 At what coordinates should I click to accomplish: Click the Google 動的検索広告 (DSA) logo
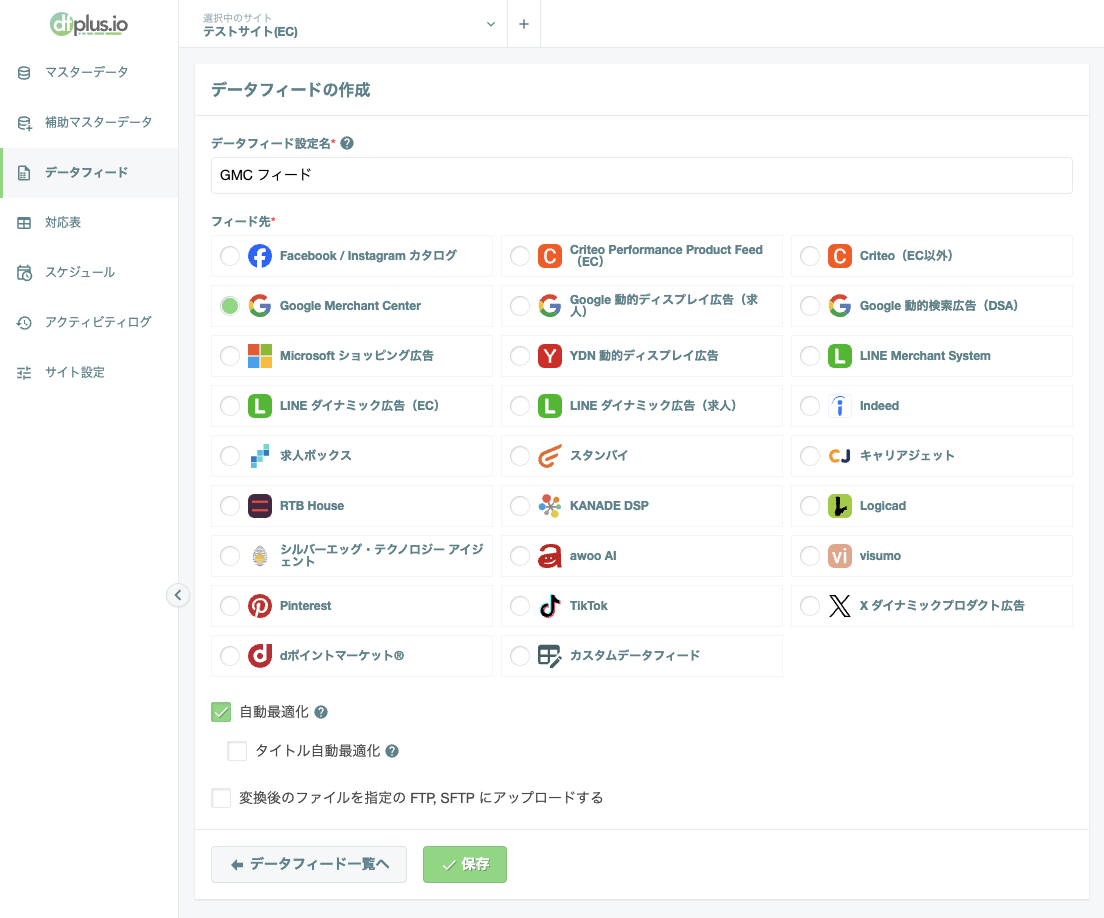click(x=839, y=306)
